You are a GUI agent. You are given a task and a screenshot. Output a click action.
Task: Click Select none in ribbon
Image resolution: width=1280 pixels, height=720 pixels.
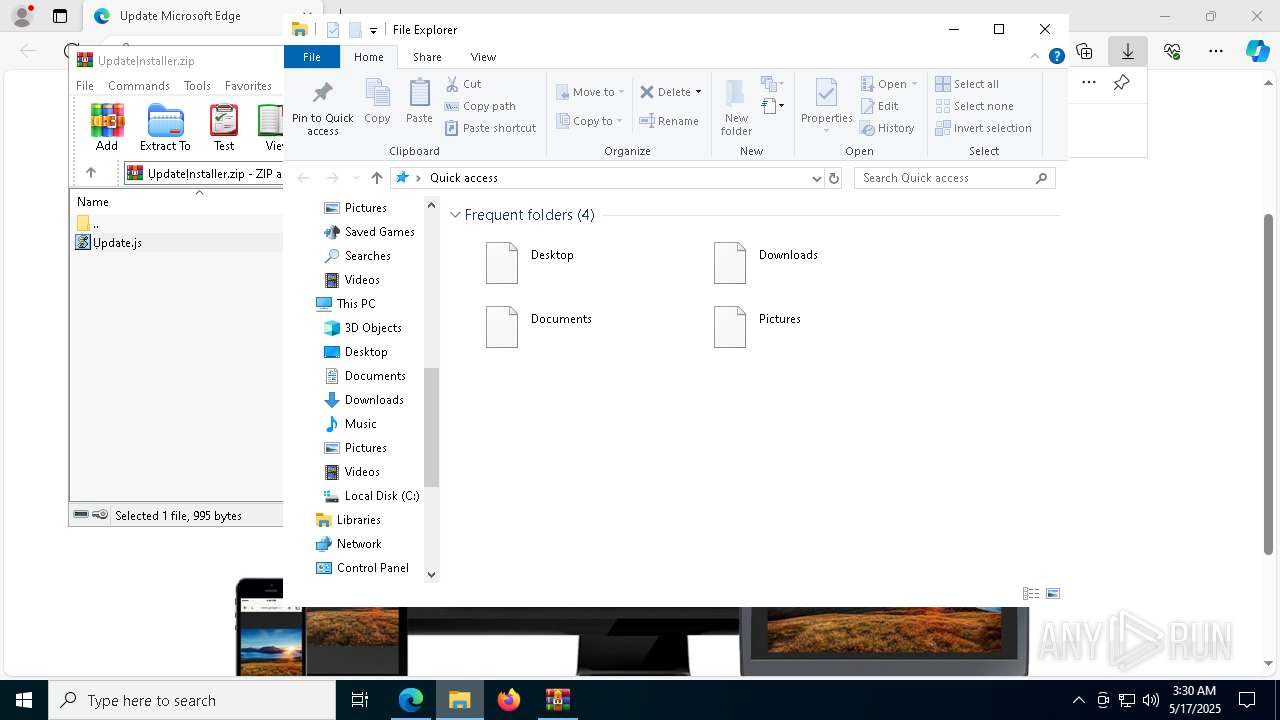click(x=974, y=106)
